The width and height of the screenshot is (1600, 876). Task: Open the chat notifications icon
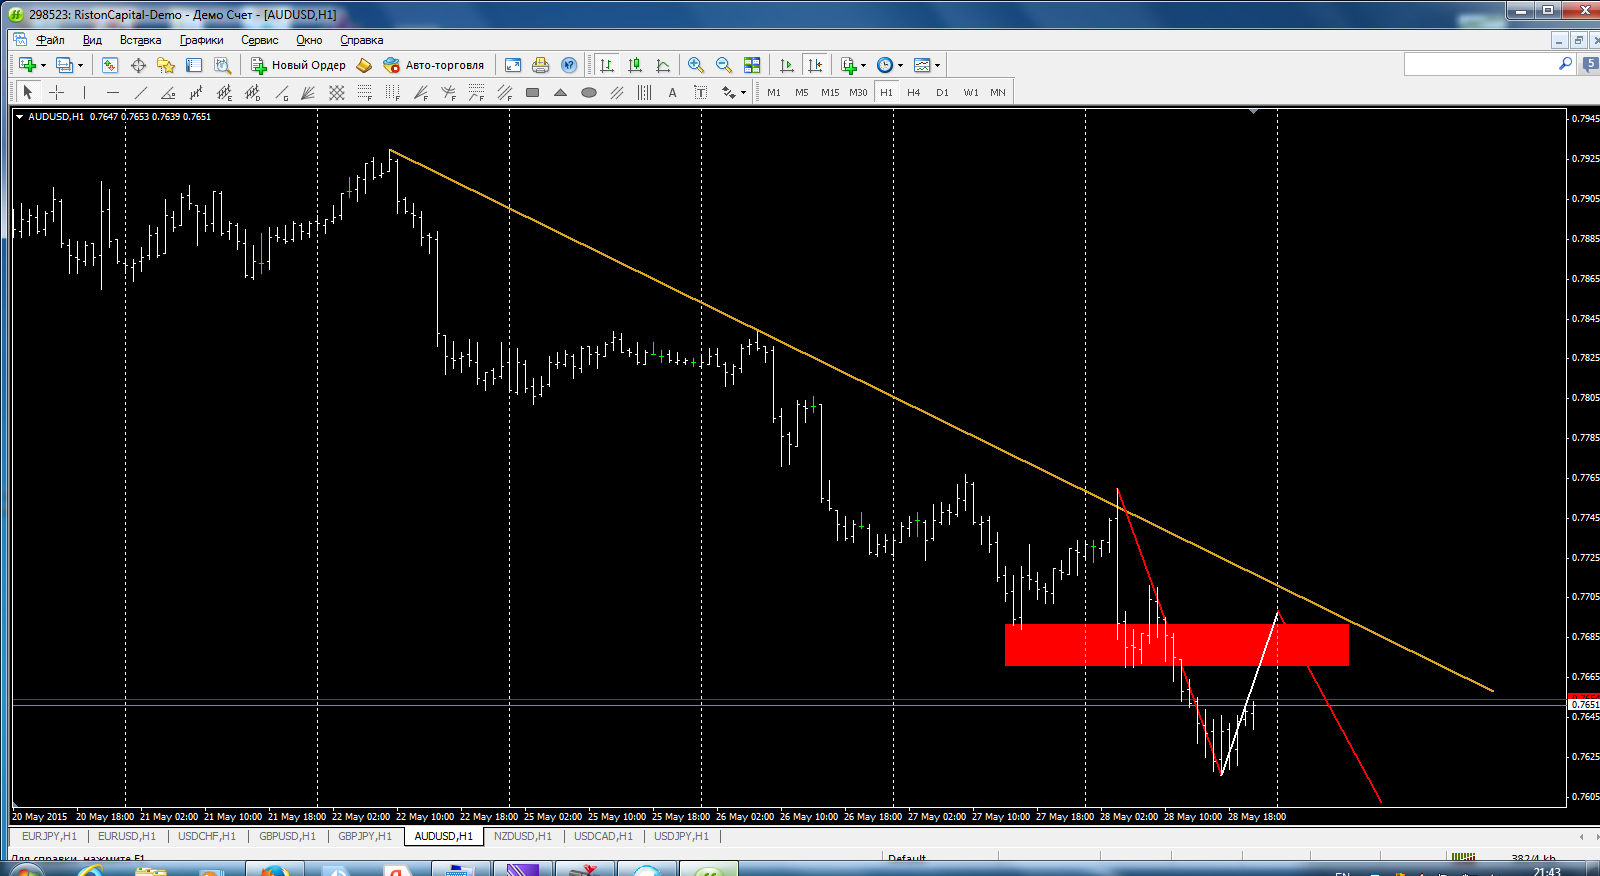[1590, 64]
